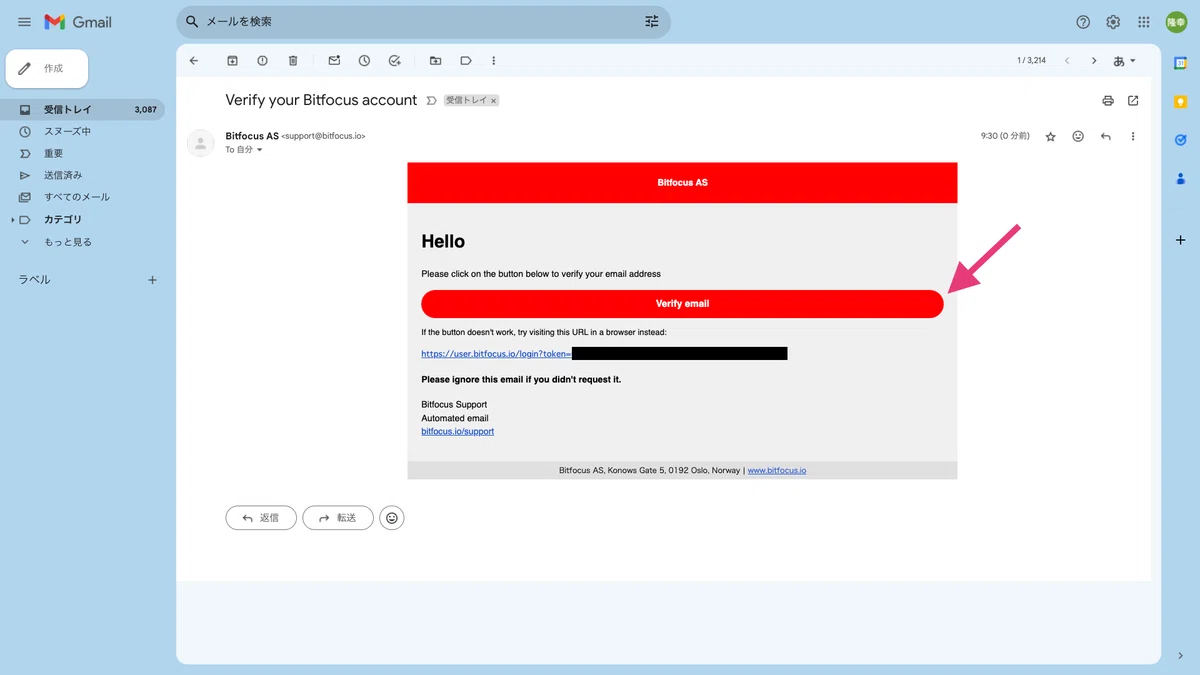The image size is (1200, 675).
Task: Add email to Tasks icon
Action: coord(395,61)
